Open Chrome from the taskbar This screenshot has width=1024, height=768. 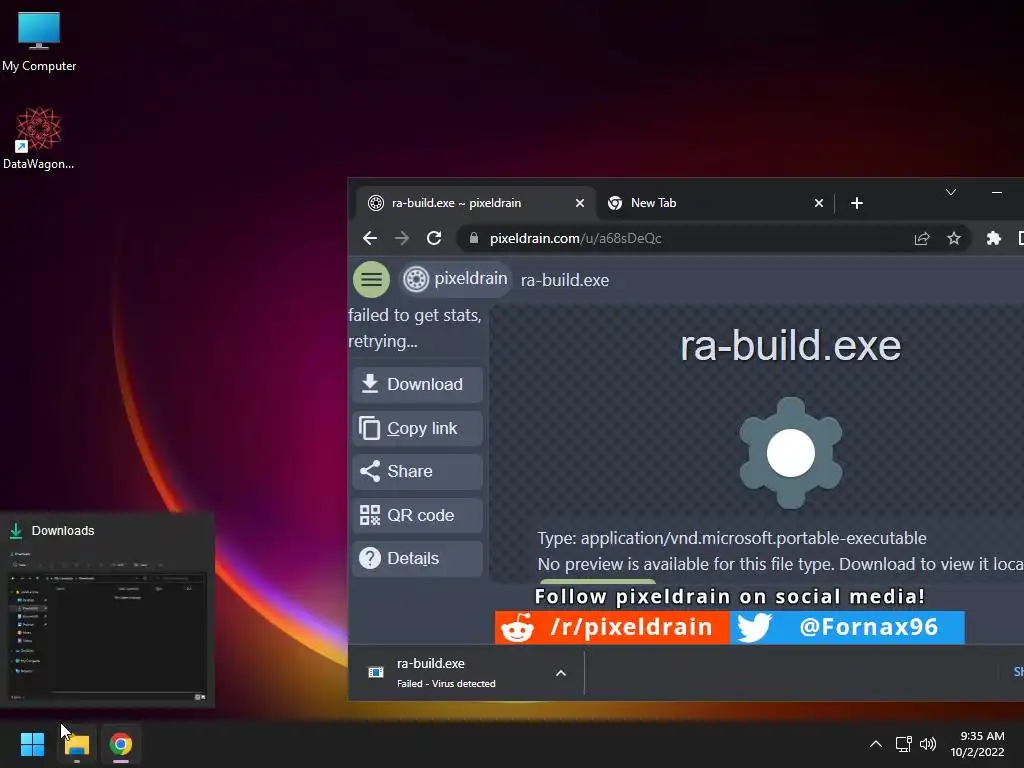pos(121,744)
